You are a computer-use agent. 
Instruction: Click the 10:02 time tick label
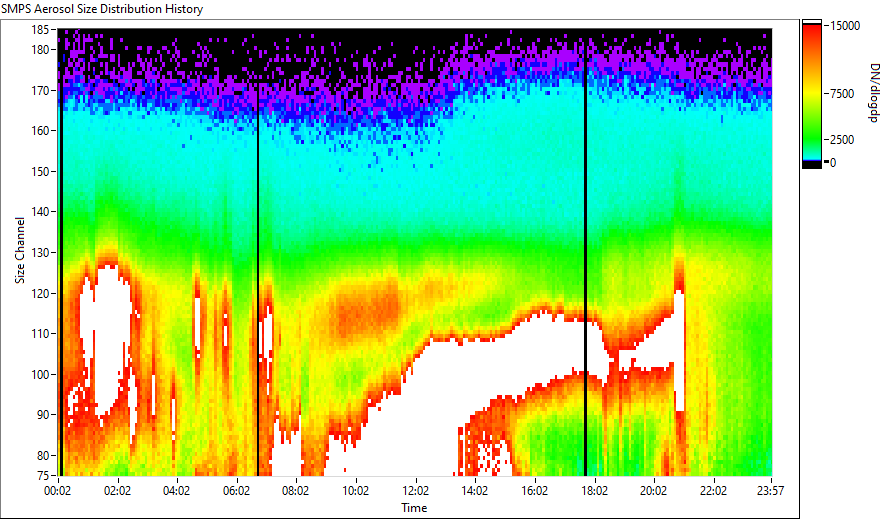355,491
